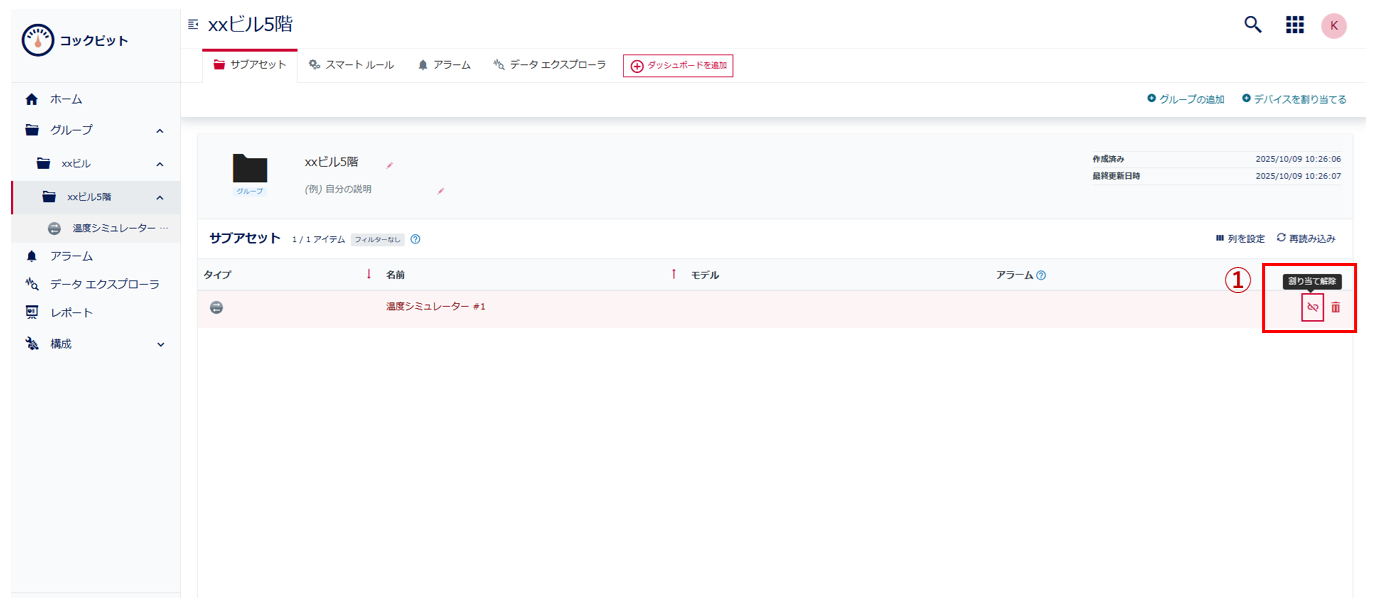Open search with the magnifier icon

tap(1252, 24)
